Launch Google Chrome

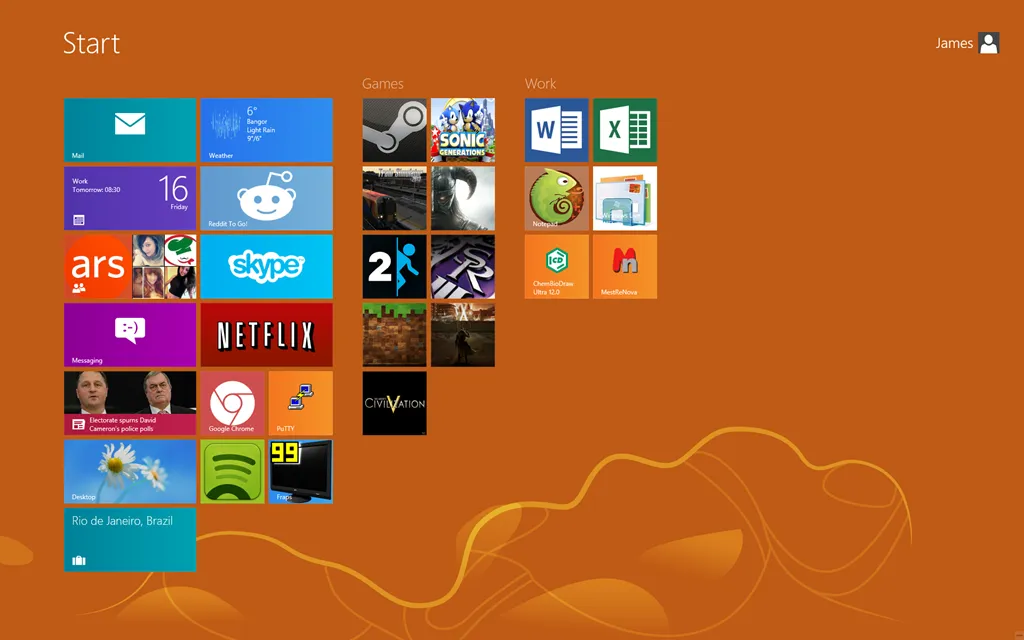coord(232,403)
